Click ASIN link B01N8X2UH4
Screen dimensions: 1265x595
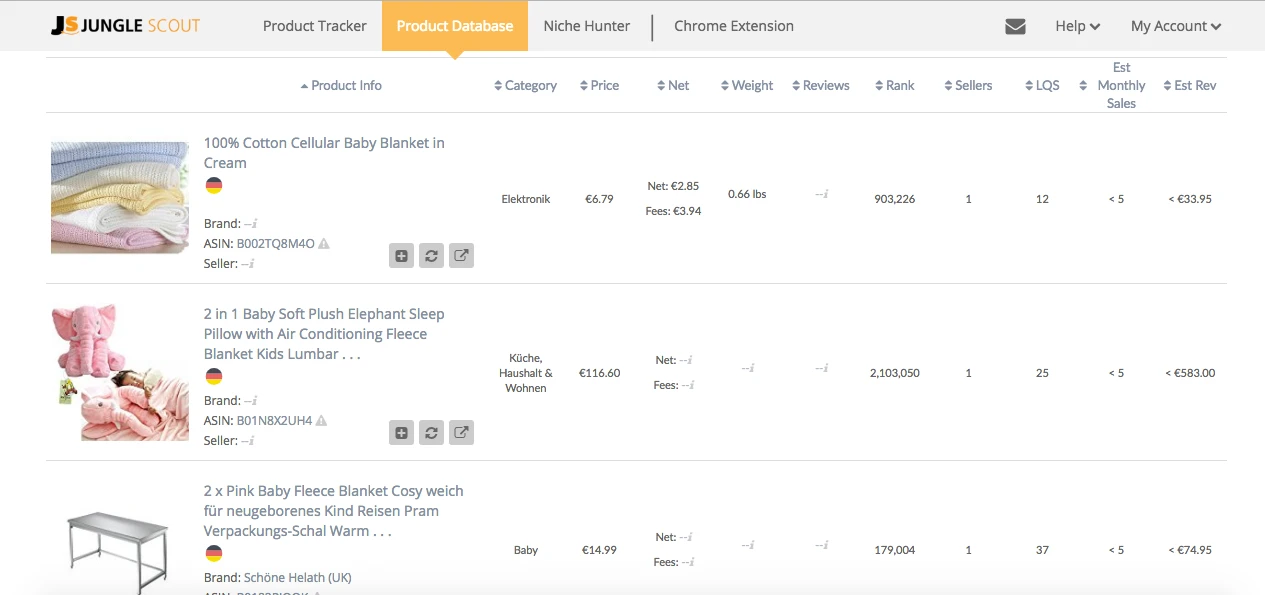pos(274,421)
